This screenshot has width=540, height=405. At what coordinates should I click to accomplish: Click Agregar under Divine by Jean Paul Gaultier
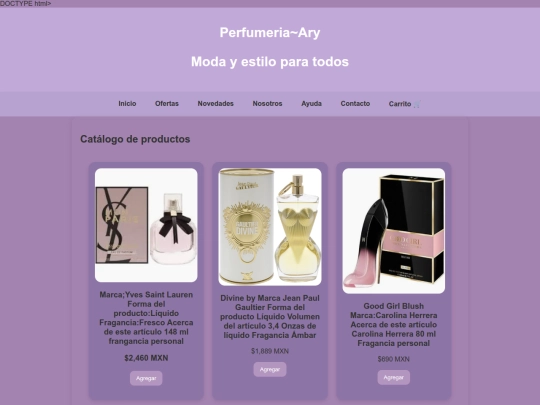[270, 369]
